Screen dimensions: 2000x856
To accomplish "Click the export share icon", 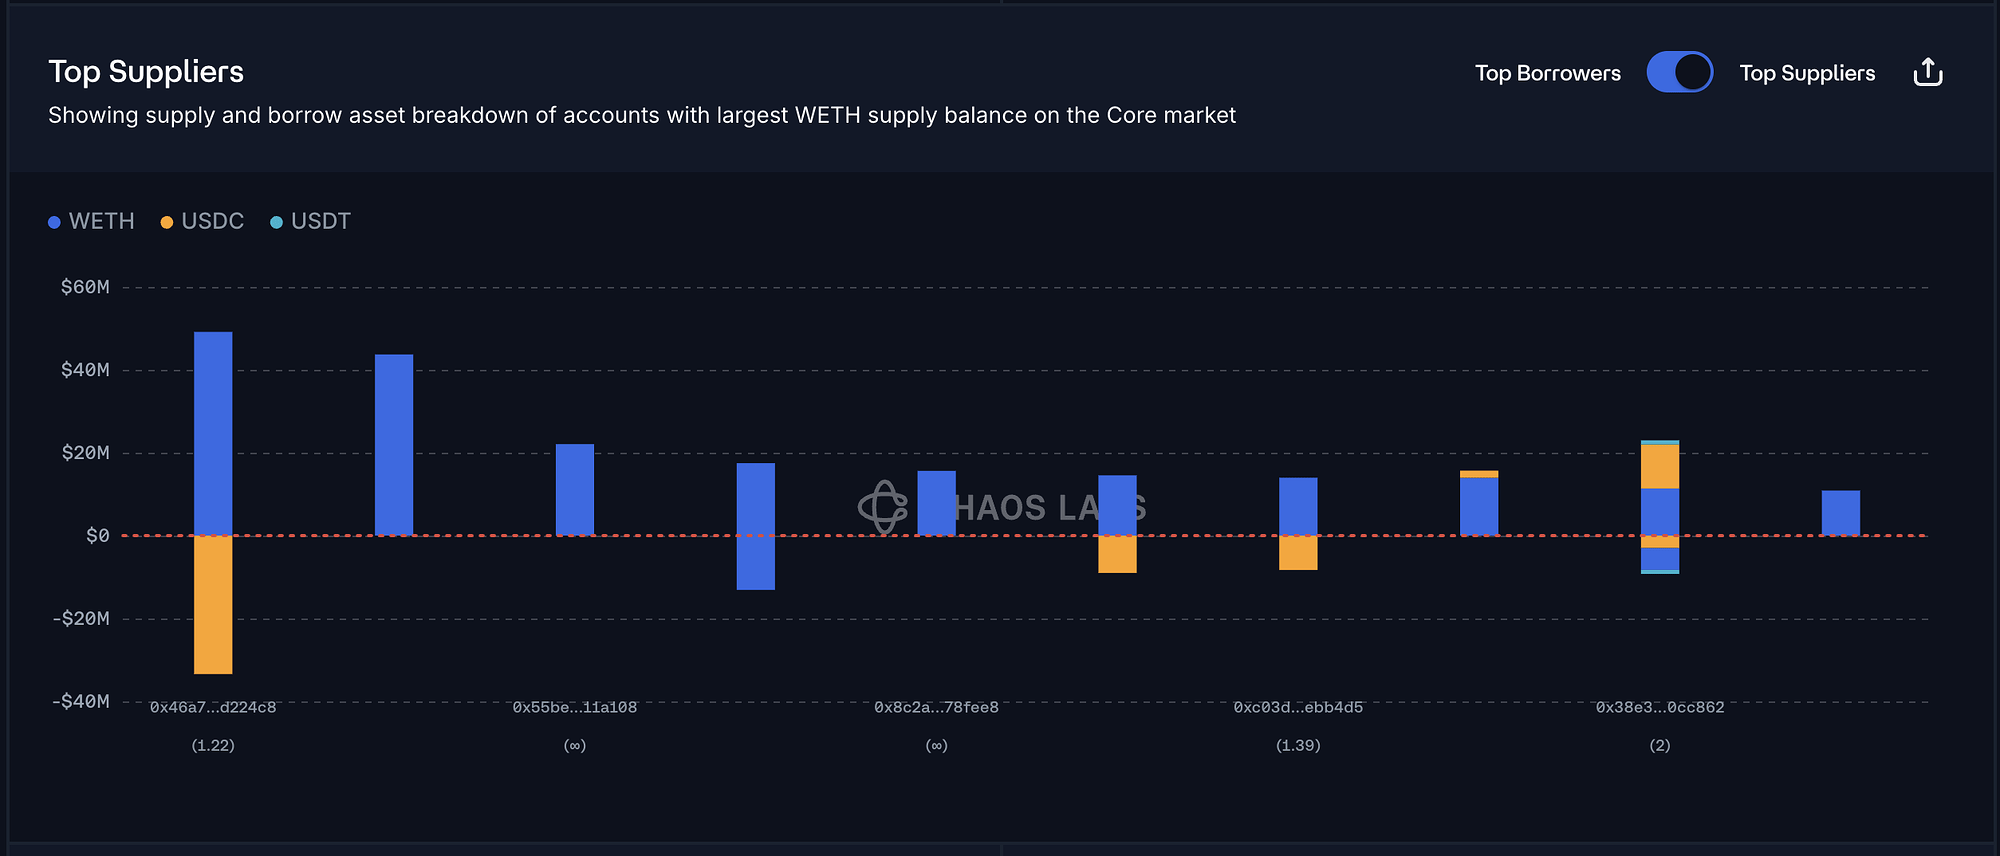I will tap(1927, 73).
